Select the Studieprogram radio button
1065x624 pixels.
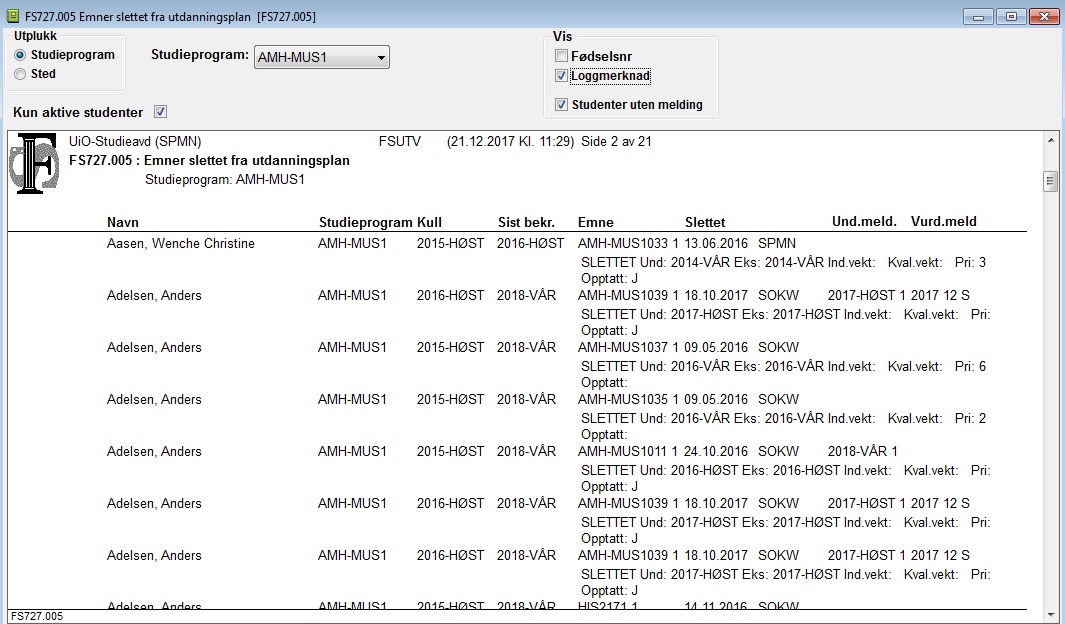click(20, 55)
